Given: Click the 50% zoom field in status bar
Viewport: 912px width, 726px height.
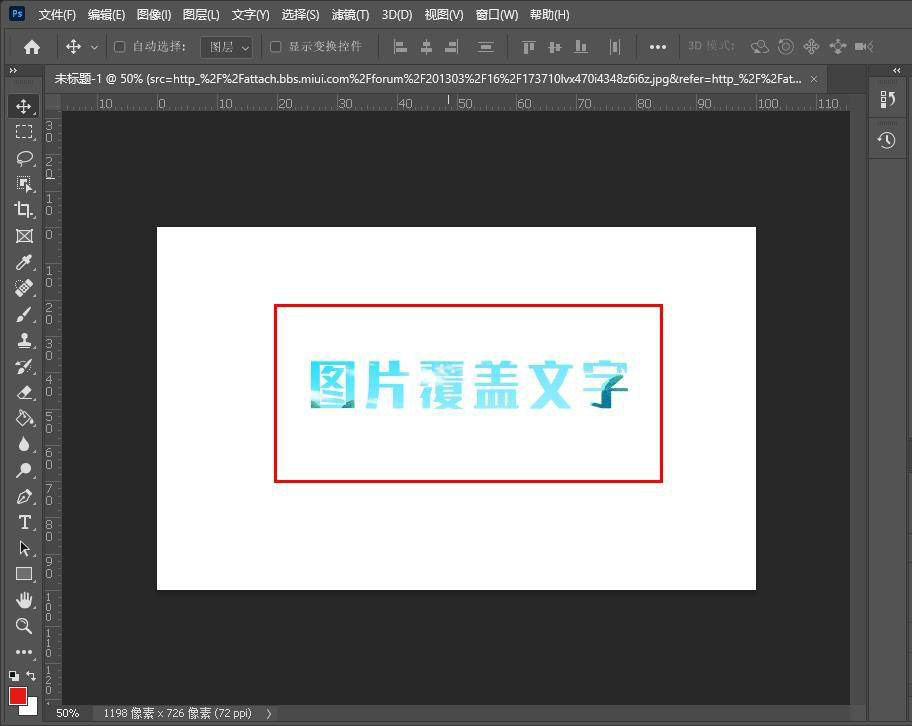Looking at the screenshot, I should point(66,713).
